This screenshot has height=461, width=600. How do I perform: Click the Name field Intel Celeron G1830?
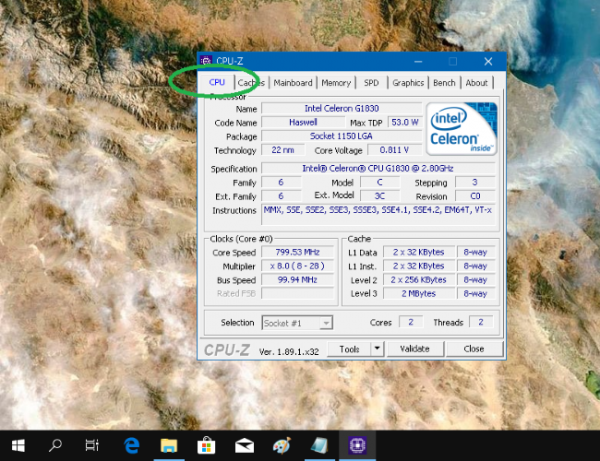[342, 109]
